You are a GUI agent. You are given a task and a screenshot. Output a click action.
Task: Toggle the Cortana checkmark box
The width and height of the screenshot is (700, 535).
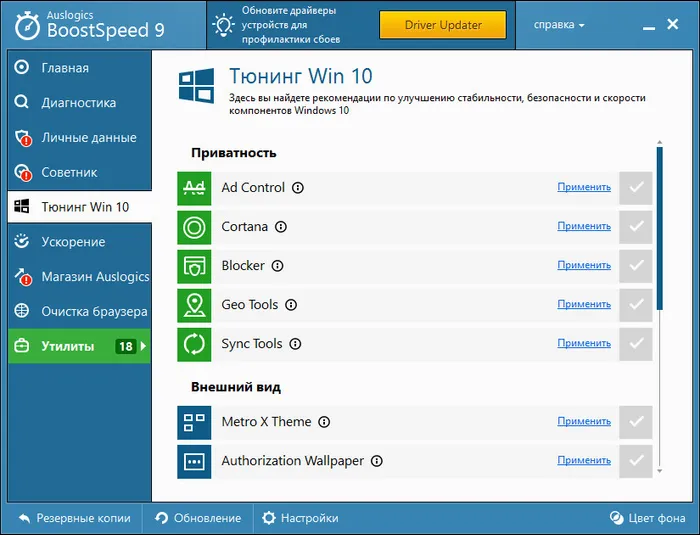[636, 227]
